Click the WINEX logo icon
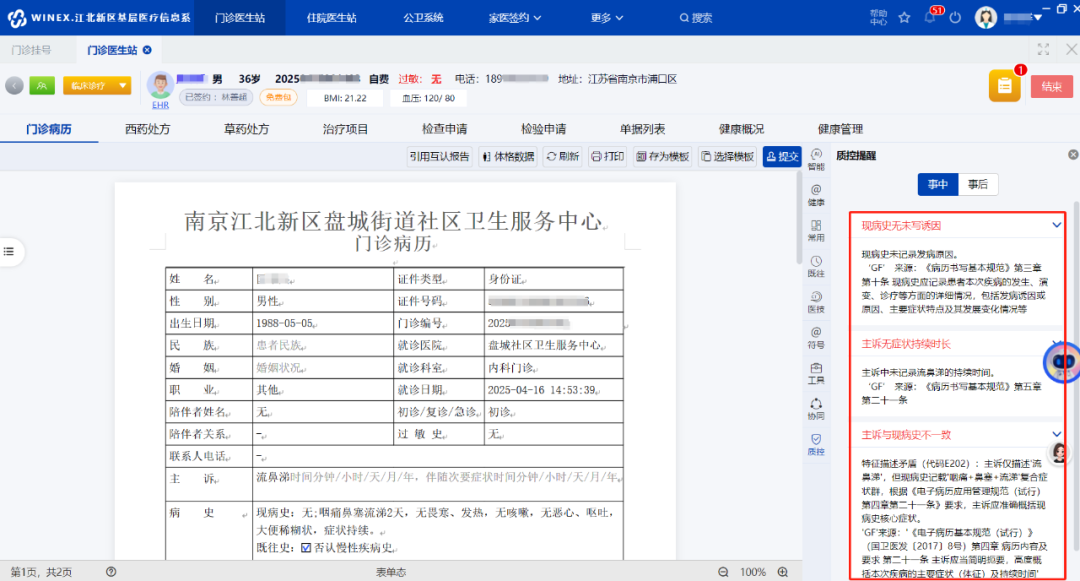Screen dimensions: 1080x581 coord(17,18)
